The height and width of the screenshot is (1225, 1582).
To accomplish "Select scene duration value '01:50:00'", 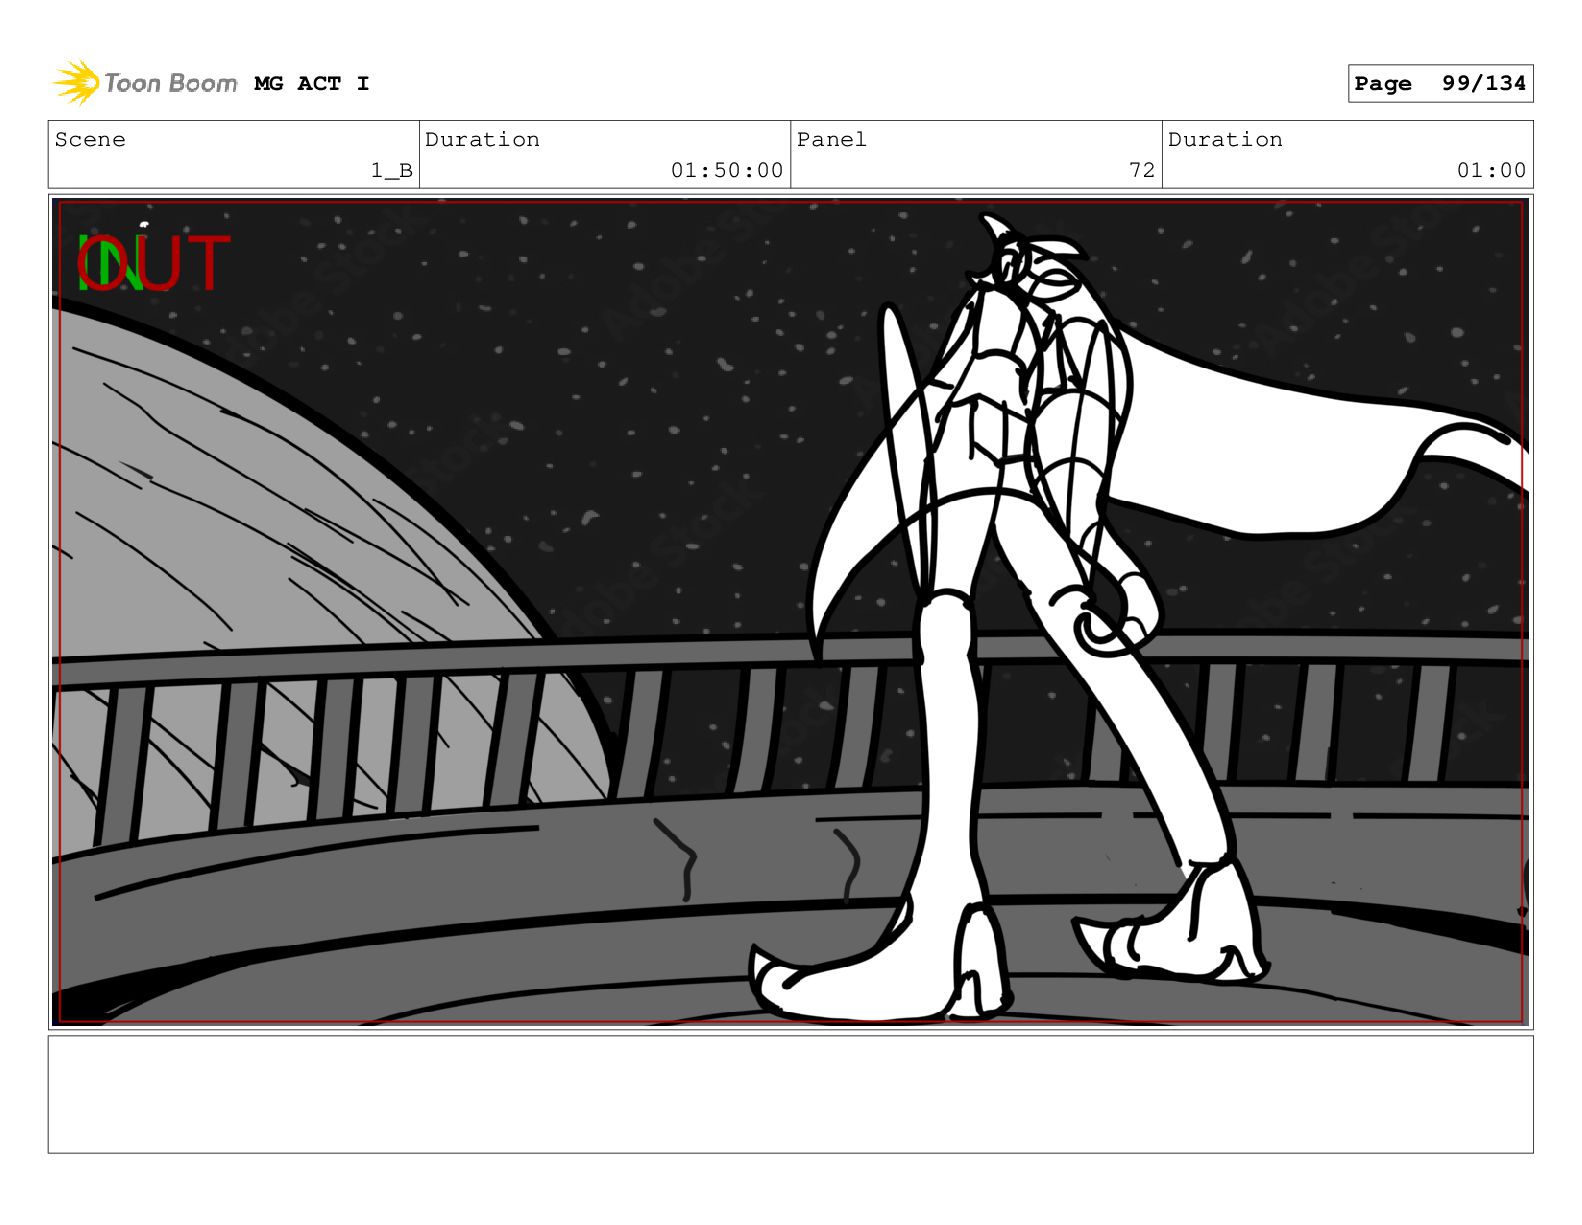I will [x=727, y=171].
